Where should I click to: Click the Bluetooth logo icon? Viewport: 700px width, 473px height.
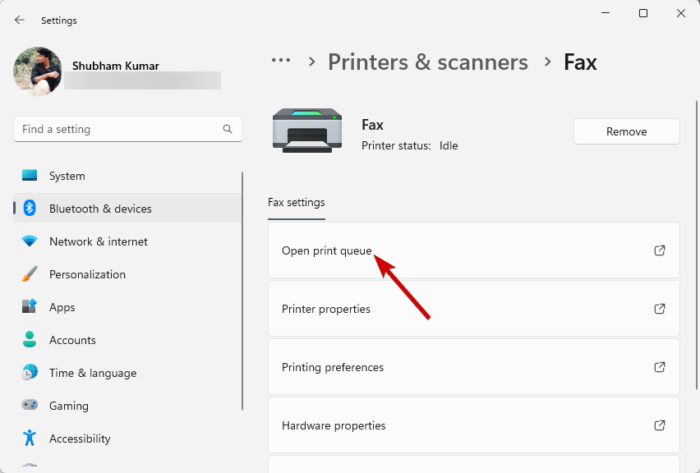[29, 208]
